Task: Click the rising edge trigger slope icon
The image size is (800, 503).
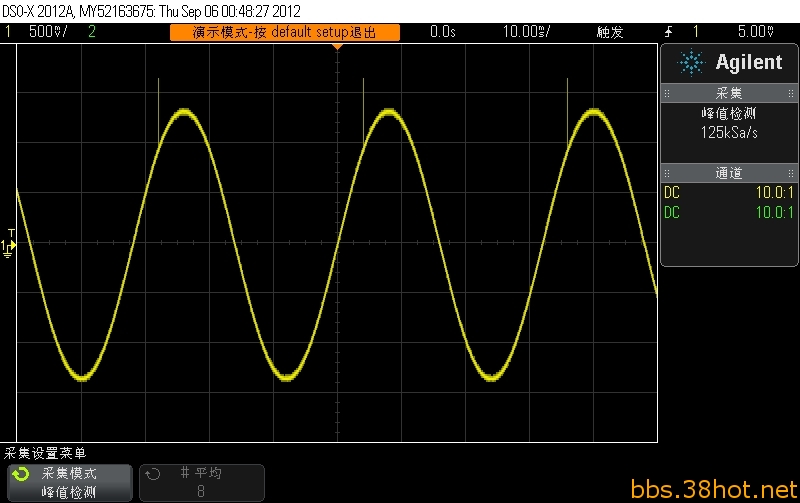Action: pyautogui.click(x=668, y=32)
